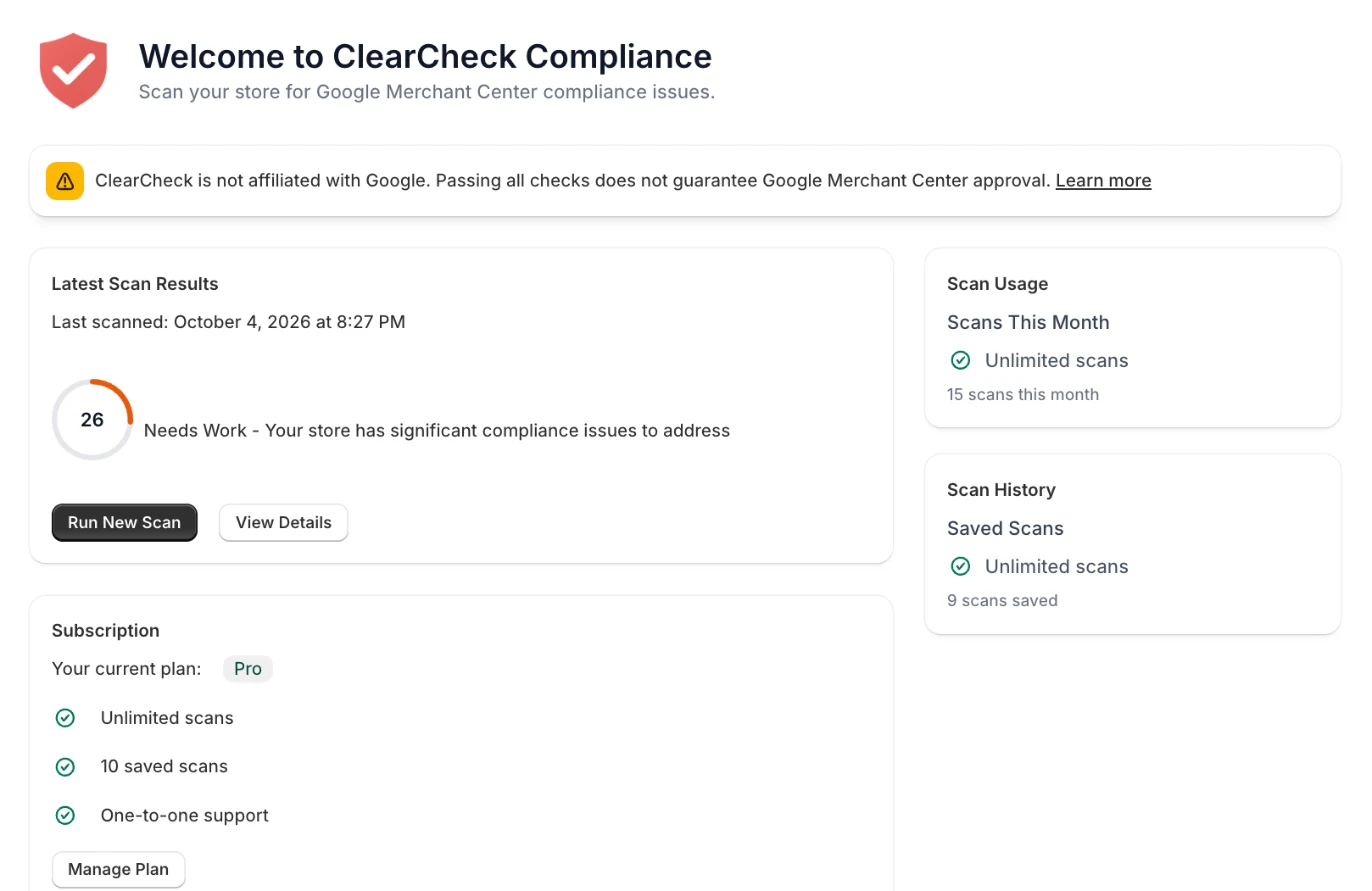Click the yellow warning triangle icon

click(65, 181)
